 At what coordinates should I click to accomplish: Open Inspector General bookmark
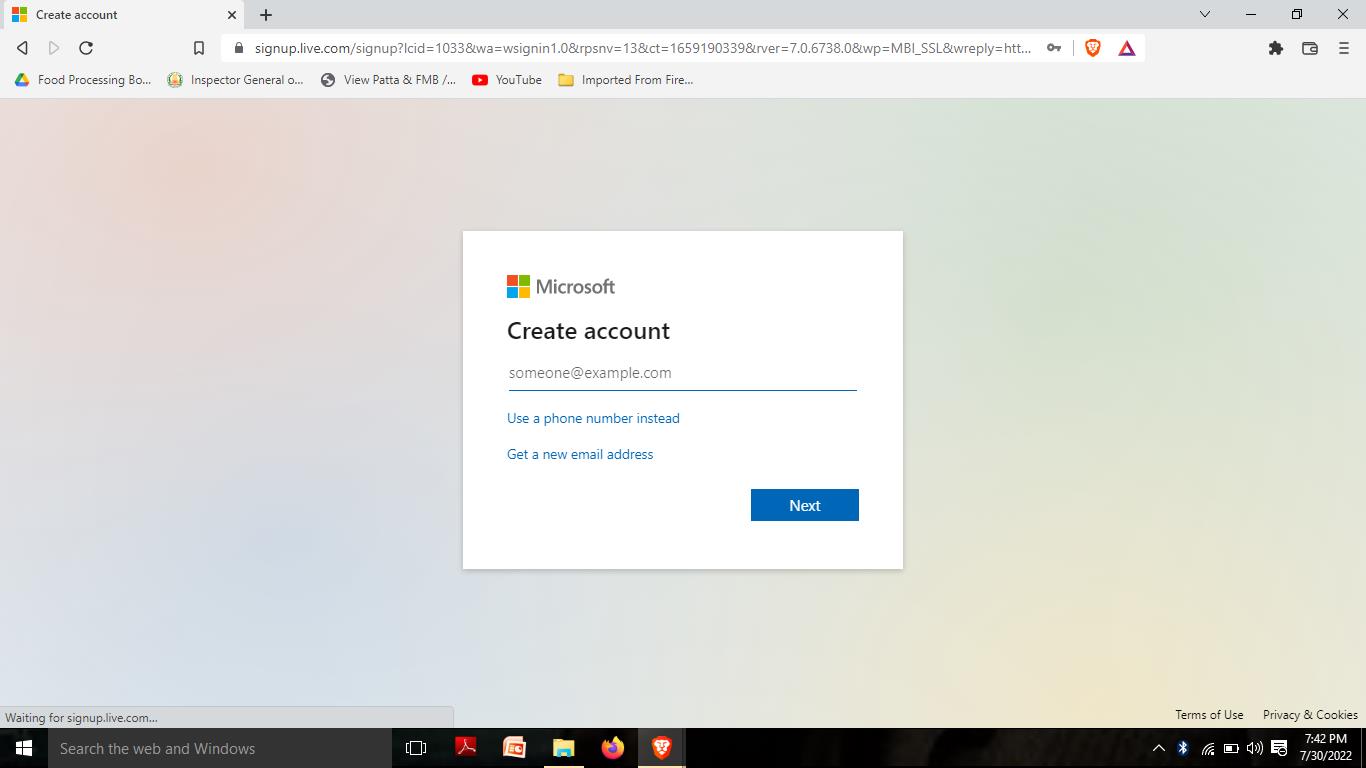click(236, 80)
